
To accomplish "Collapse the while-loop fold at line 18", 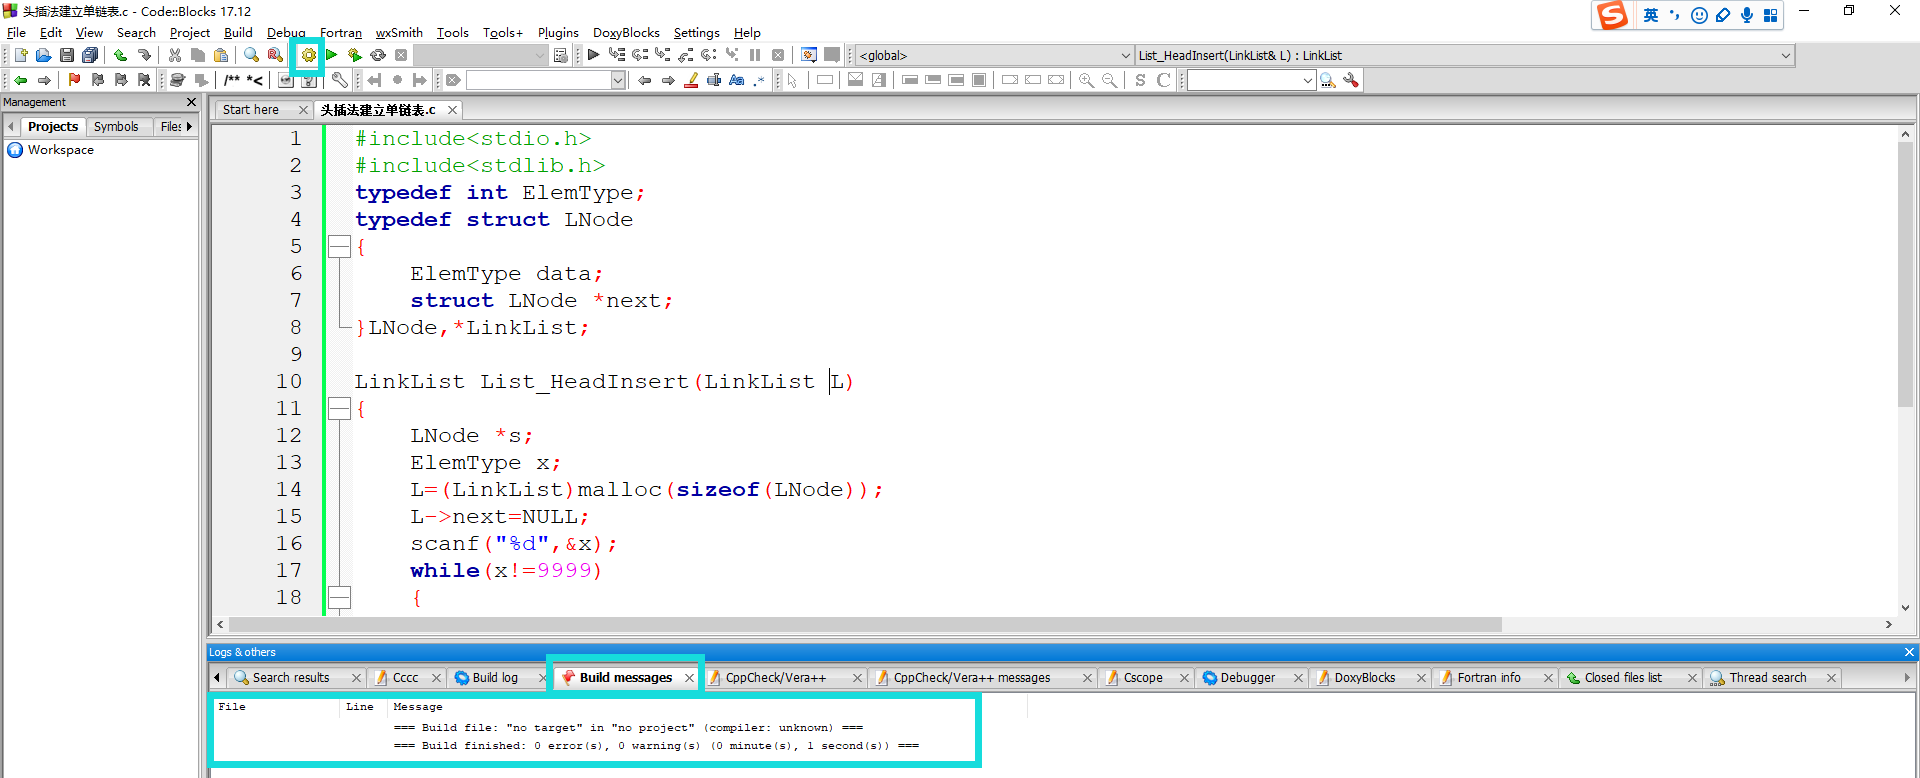I will (x=340, y=597).
